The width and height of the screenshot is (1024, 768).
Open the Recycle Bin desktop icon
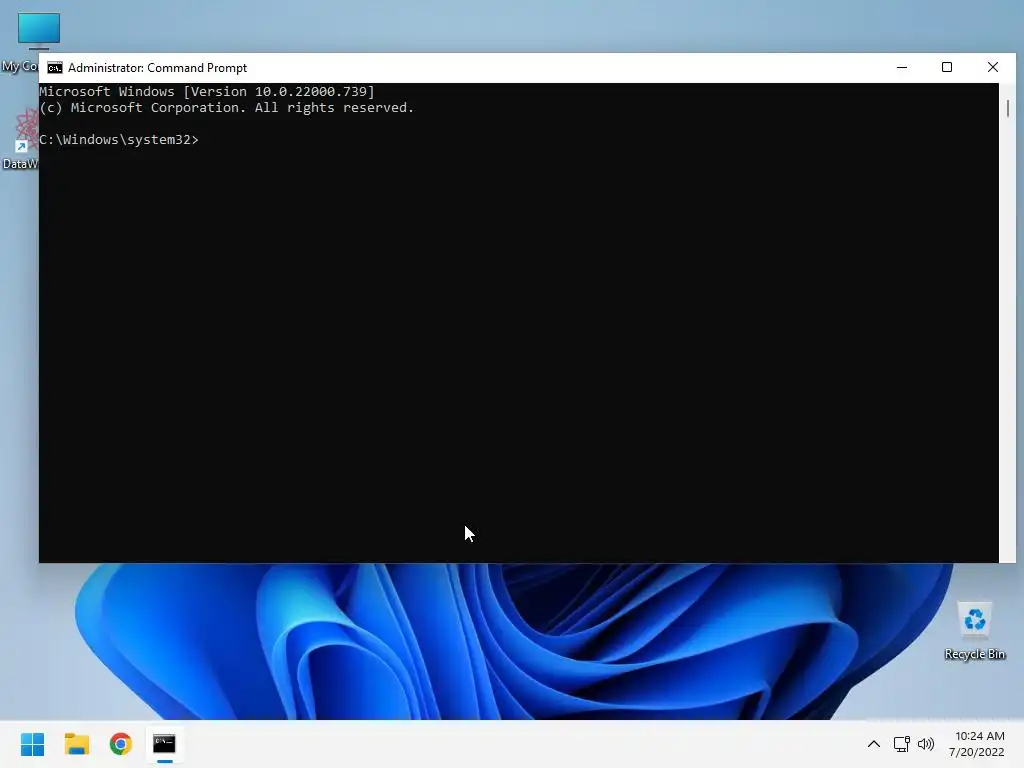pos(974,631)
